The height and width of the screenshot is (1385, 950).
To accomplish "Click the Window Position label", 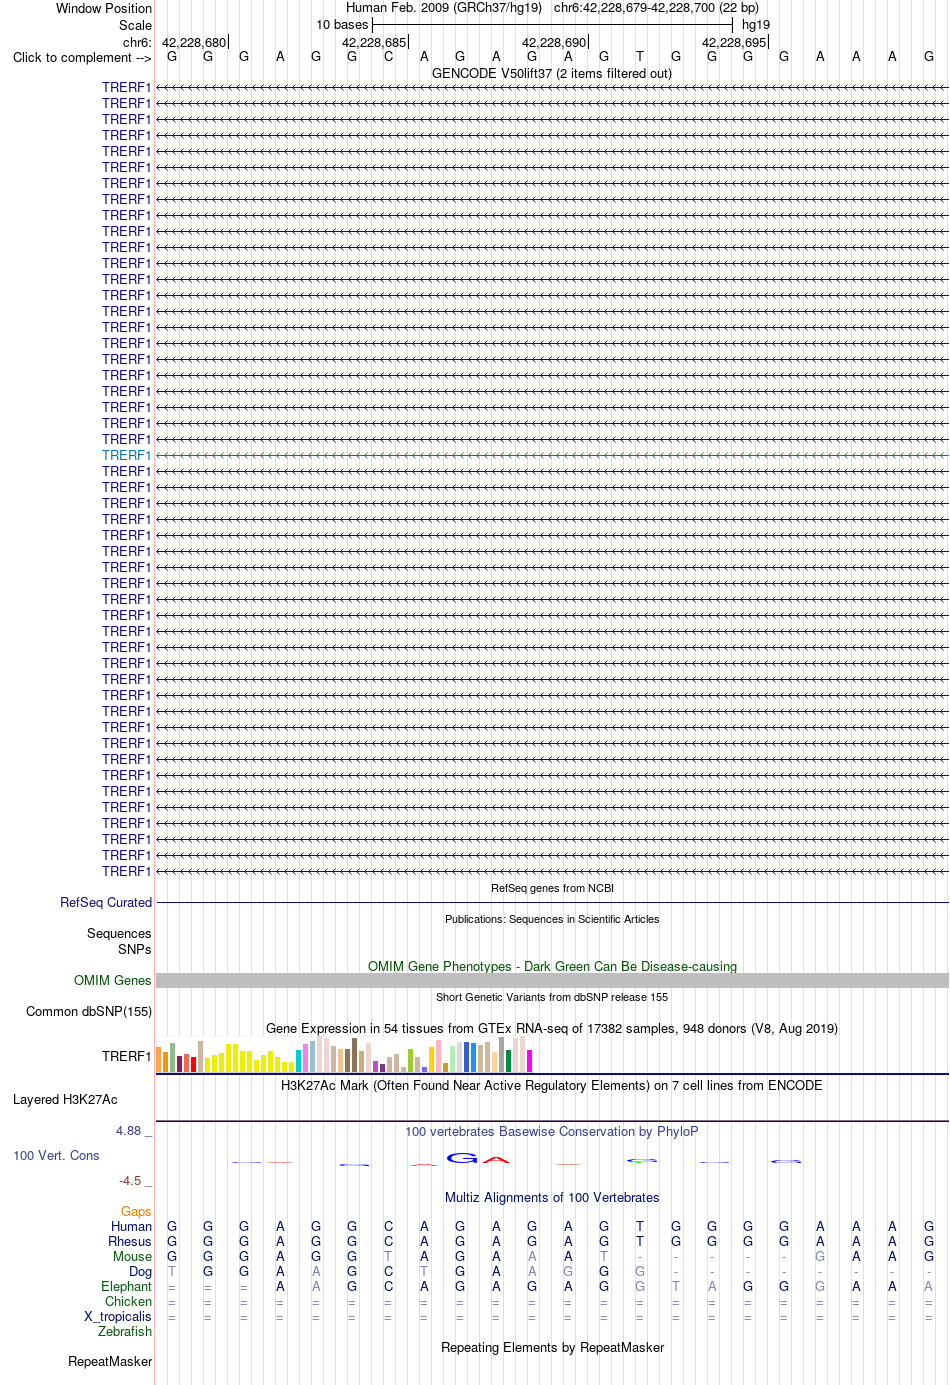I will 104,8.
